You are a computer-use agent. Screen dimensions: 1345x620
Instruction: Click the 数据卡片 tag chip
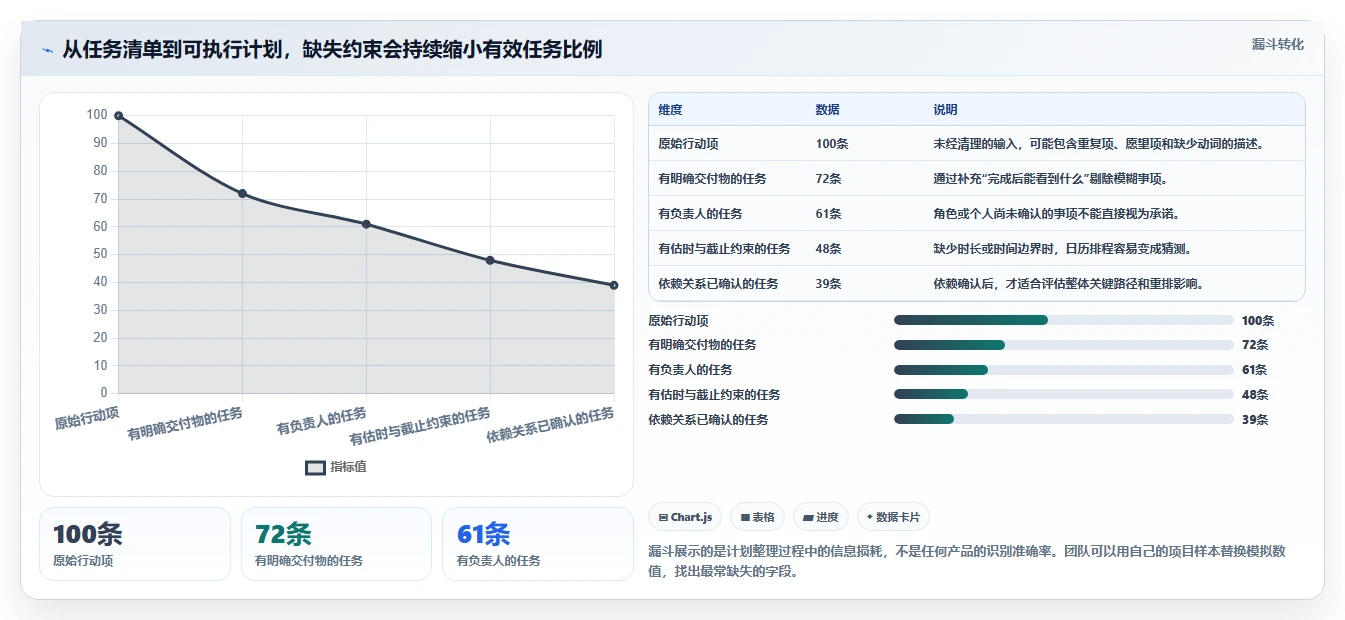coord(894,517)
